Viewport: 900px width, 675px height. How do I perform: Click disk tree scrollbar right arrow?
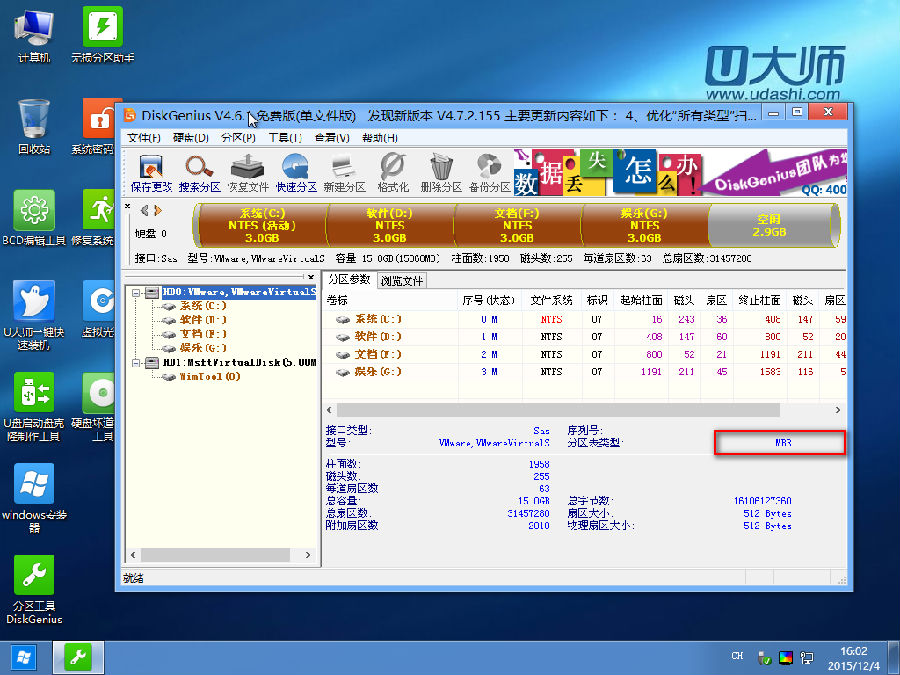[308, 555]
